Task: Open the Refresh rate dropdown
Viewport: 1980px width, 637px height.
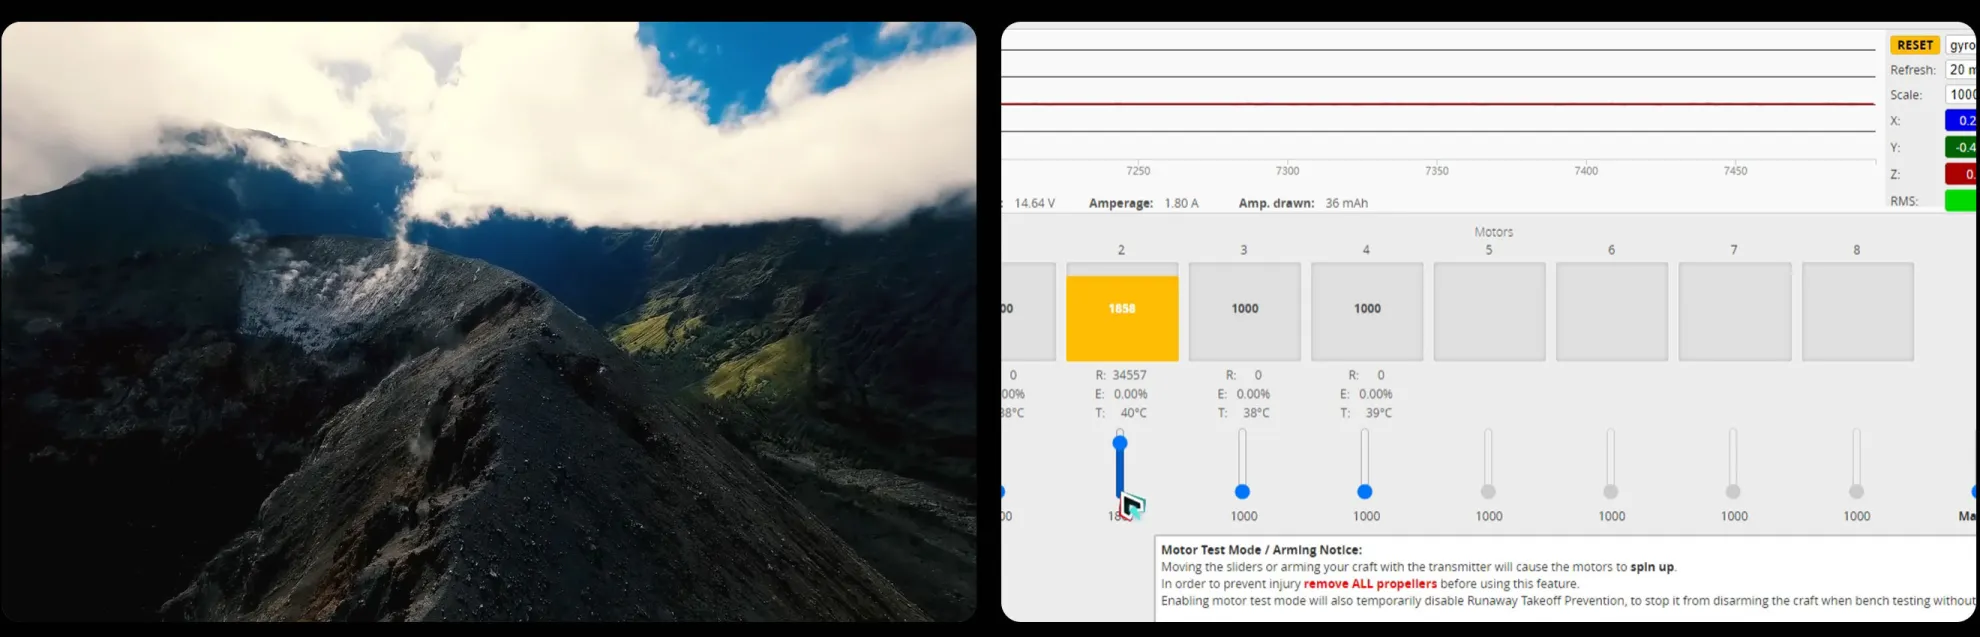Action: [1961, 70]
